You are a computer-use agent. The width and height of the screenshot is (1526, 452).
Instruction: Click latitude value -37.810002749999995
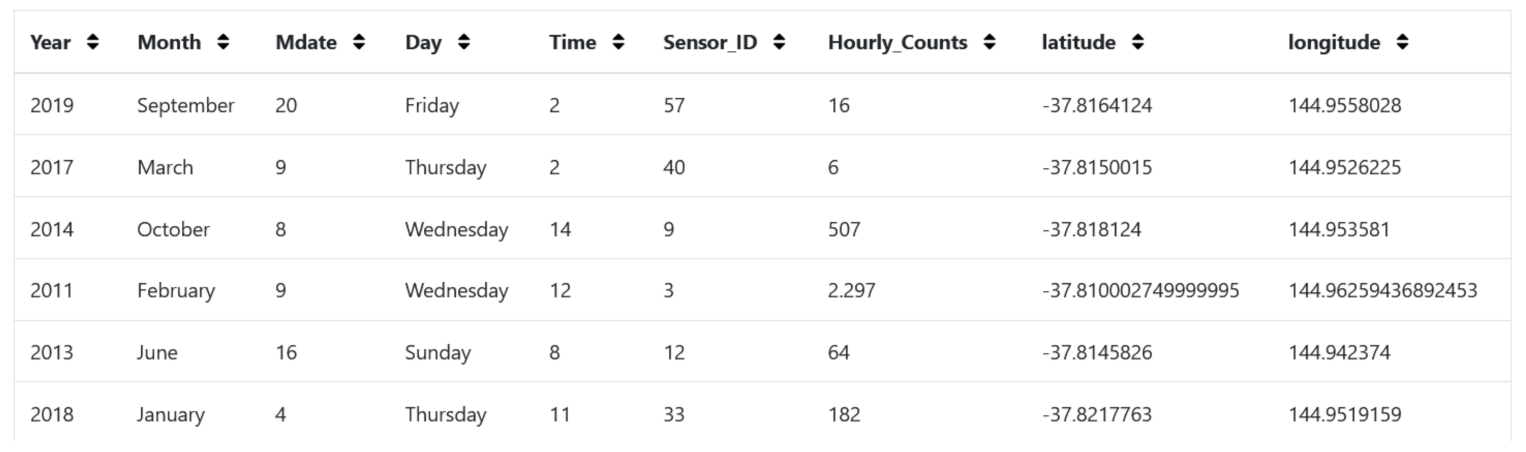click(1140, 291)
